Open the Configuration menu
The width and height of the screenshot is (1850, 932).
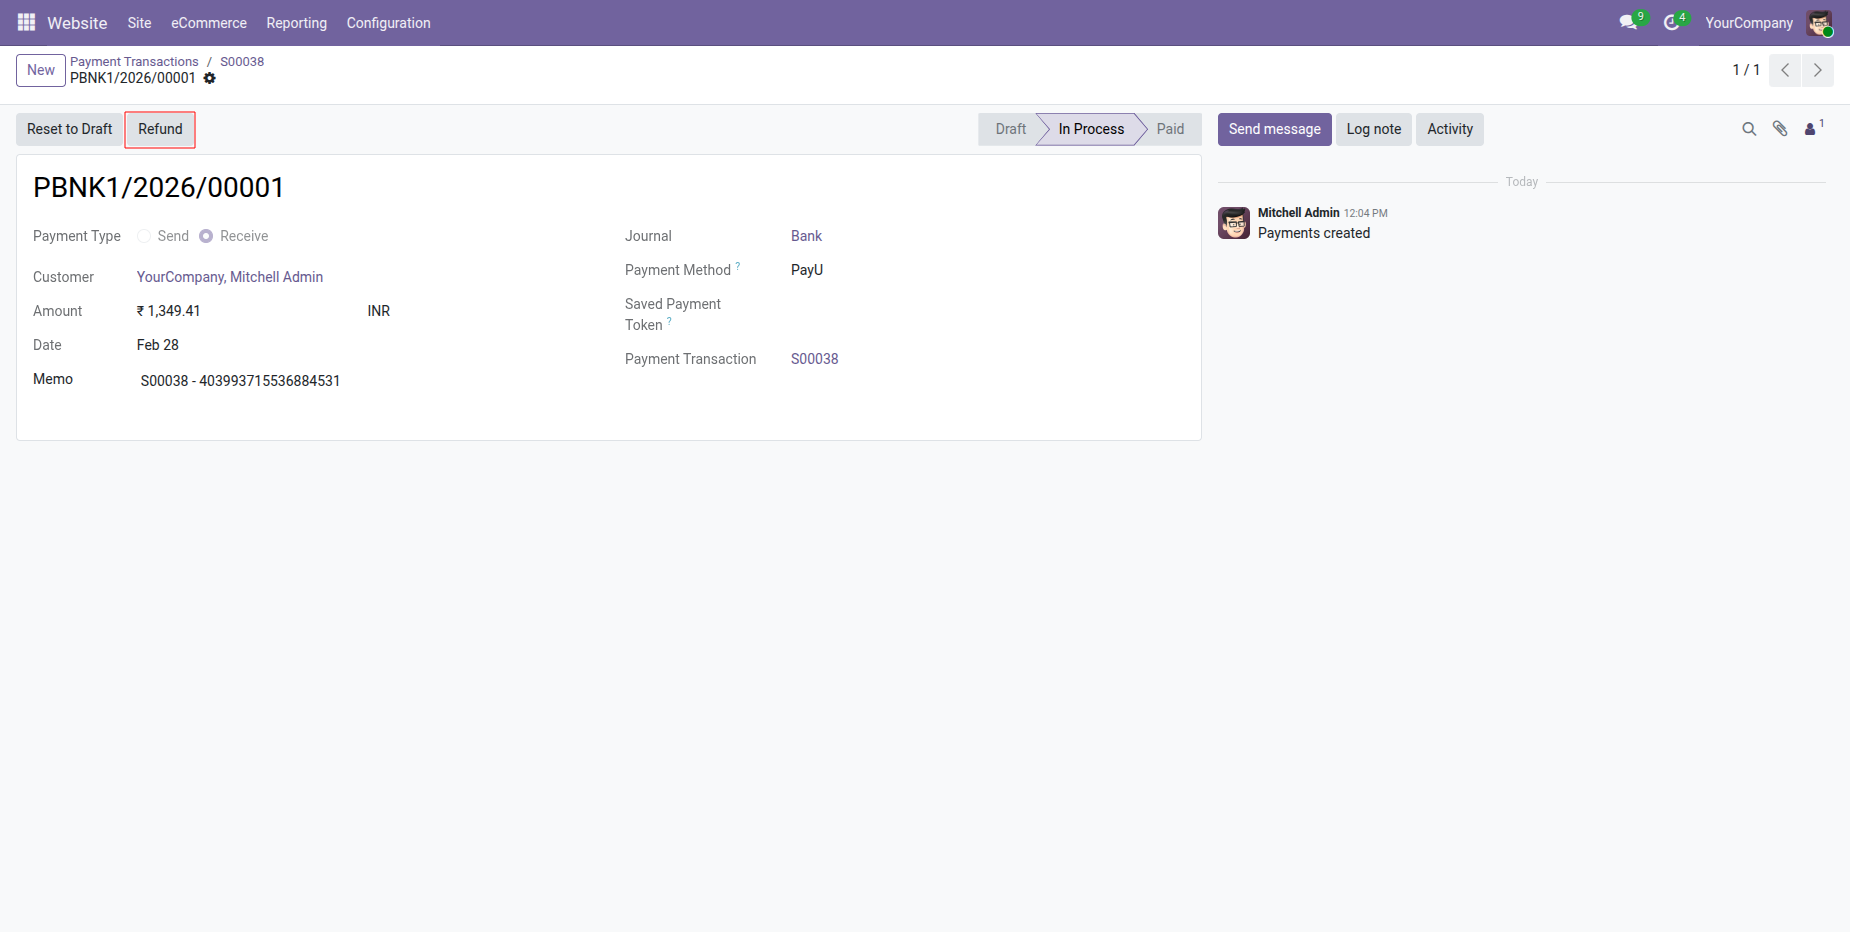[388, 23]
